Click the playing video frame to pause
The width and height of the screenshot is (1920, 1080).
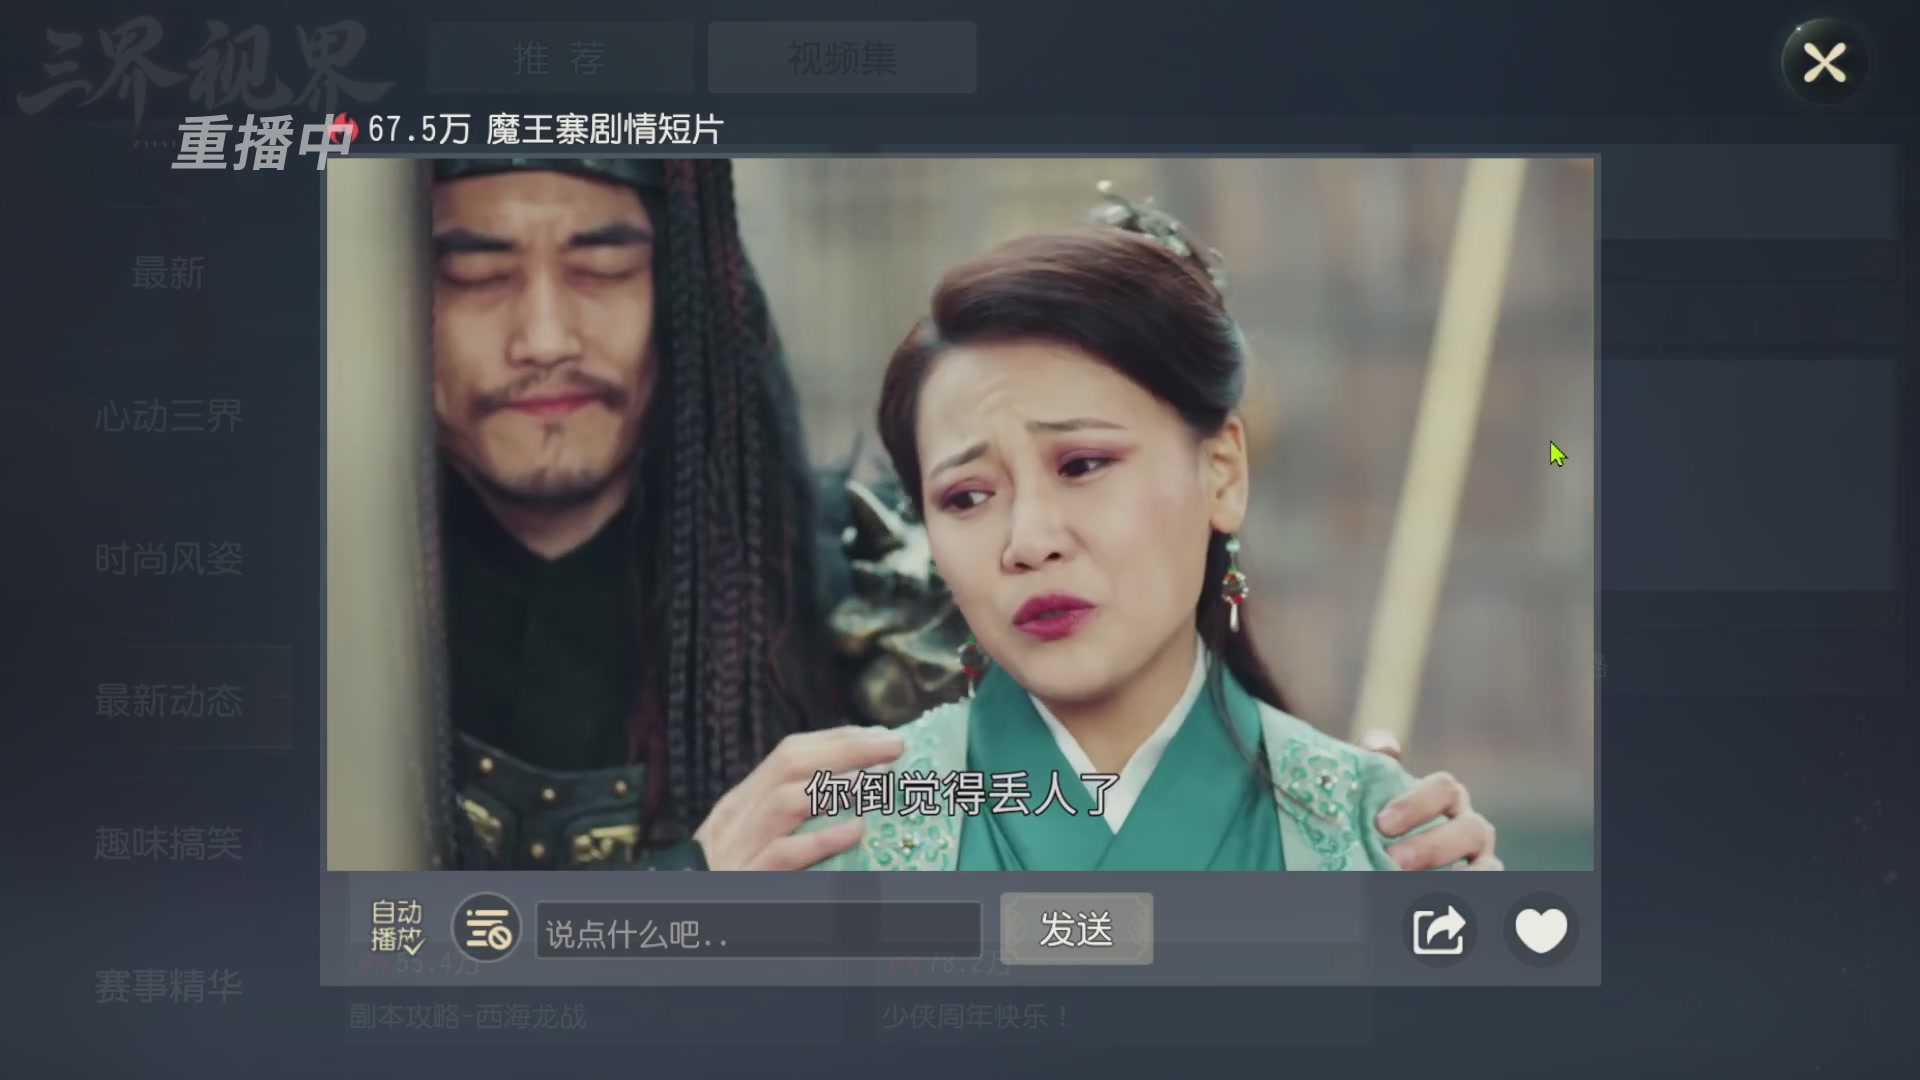960,514
